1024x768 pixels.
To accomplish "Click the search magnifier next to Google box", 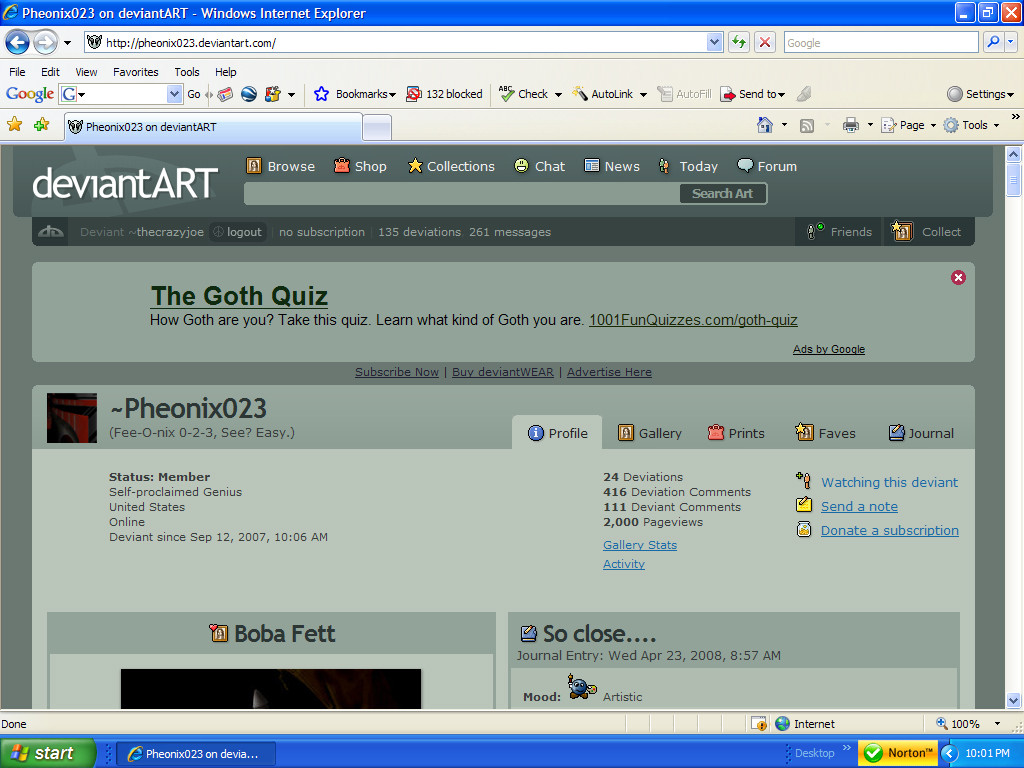I will pos(993,42).
